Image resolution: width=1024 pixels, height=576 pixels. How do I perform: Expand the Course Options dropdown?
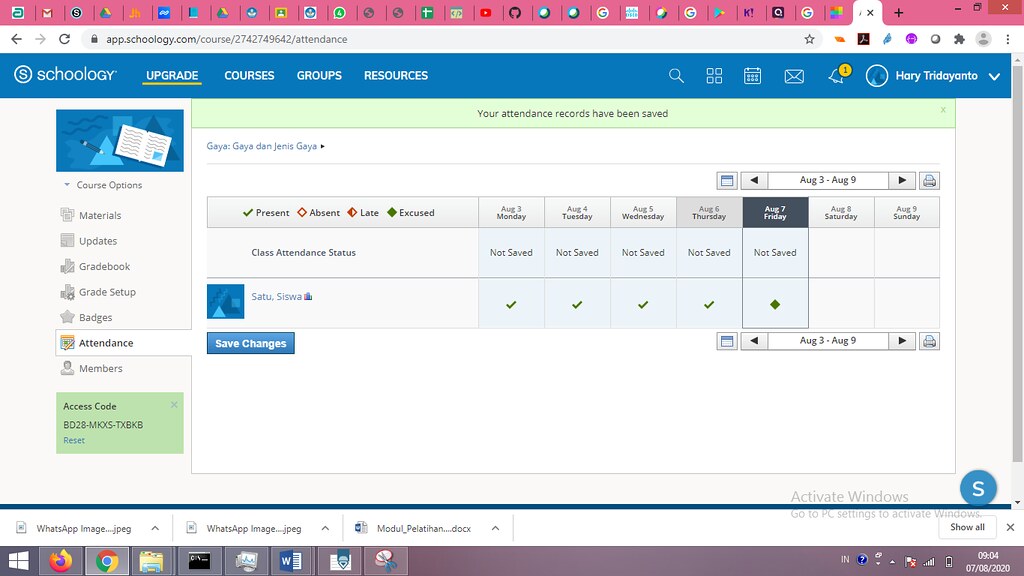[x=103, y=185]
